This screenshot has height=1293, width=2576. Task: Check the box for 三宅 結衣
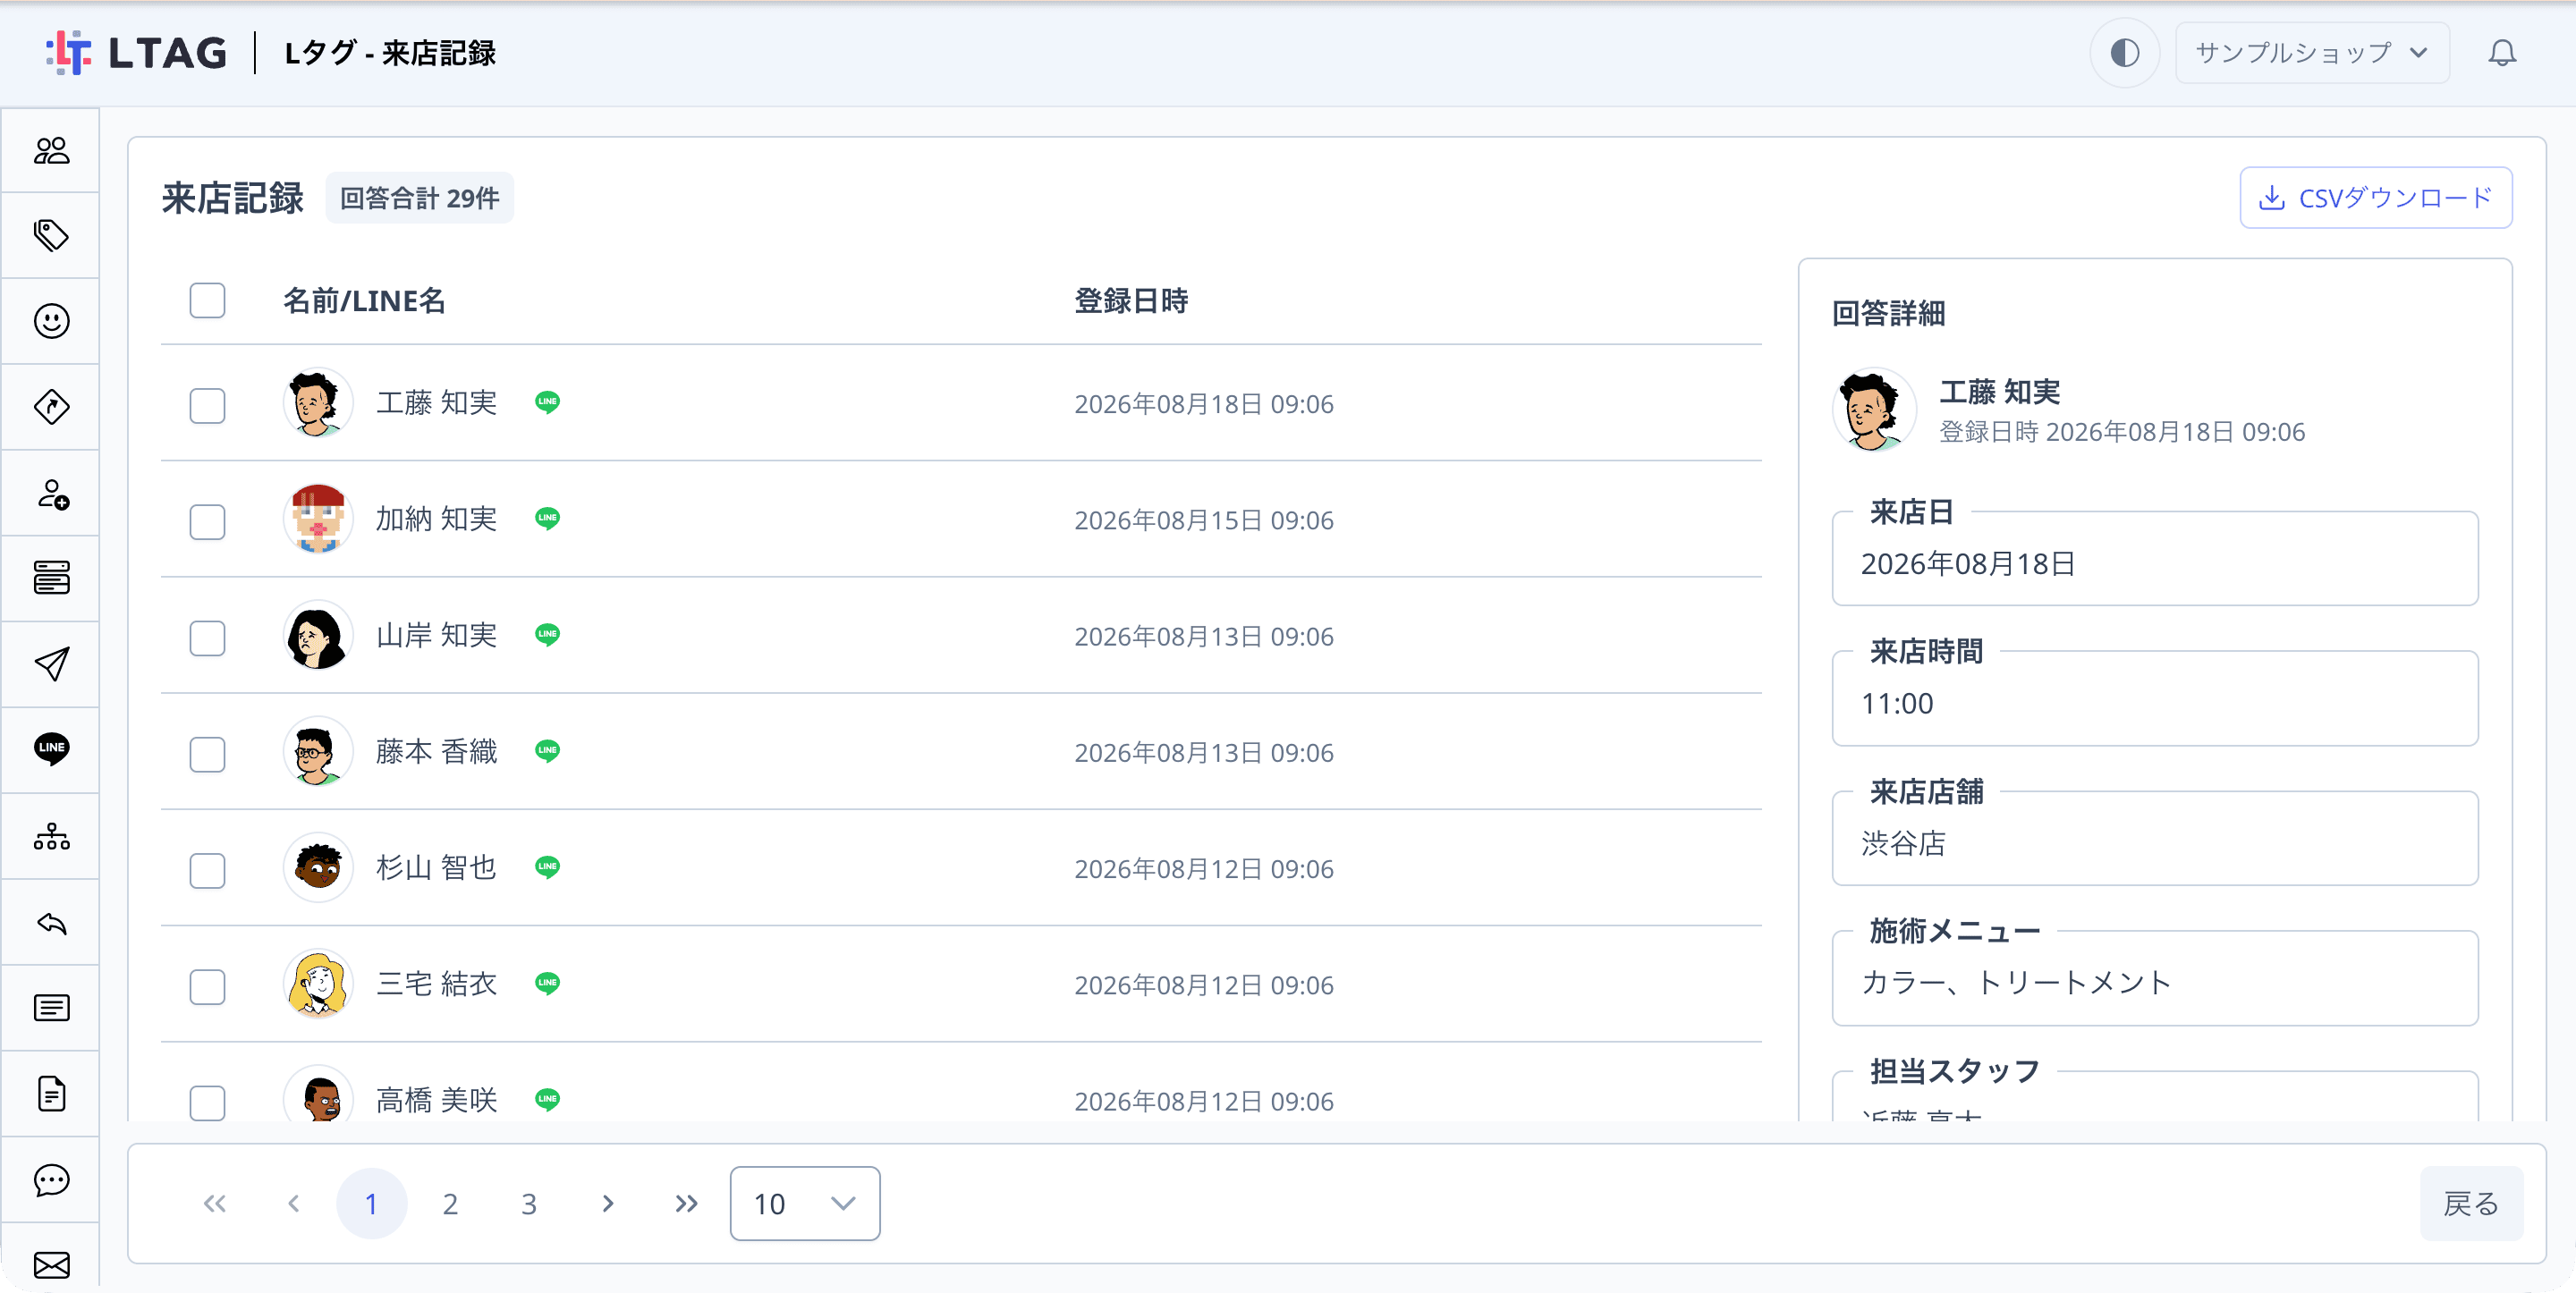pyautogui.click(x=207, y=986)
